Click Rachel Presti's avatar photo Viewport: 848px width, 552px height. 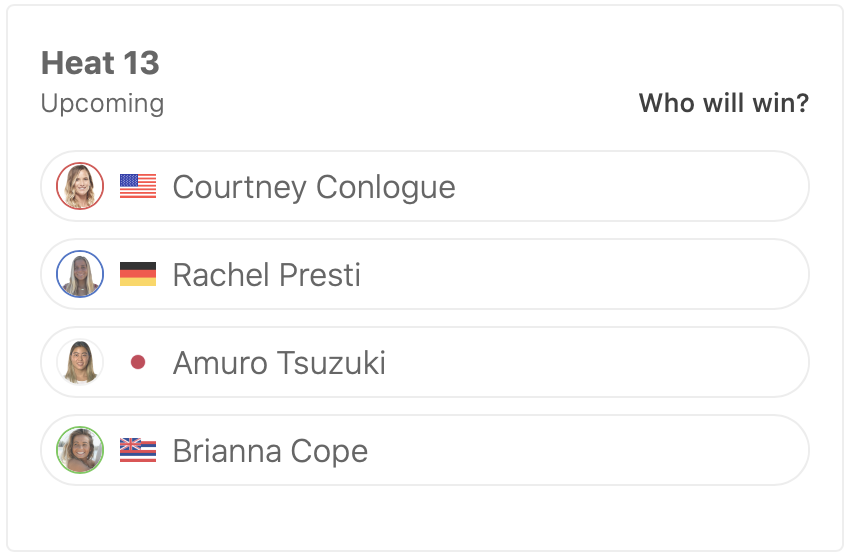tap(80, 274)
